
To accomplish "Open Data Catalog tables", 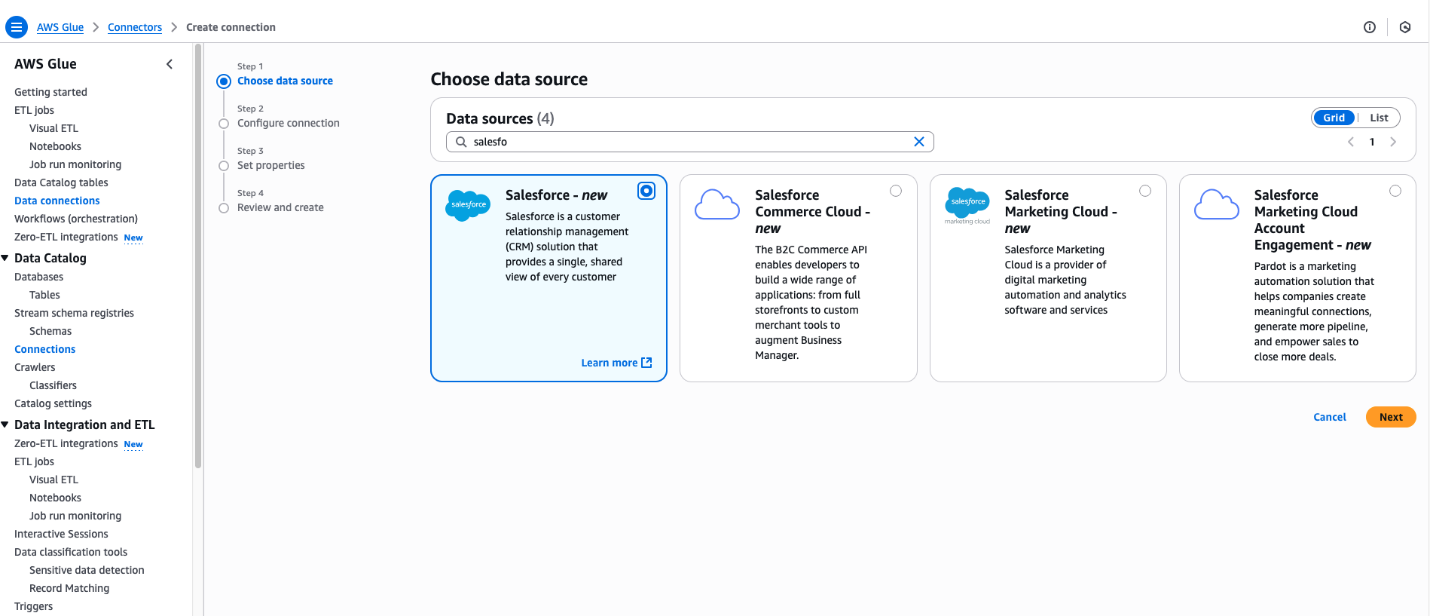I will [61, 182].
